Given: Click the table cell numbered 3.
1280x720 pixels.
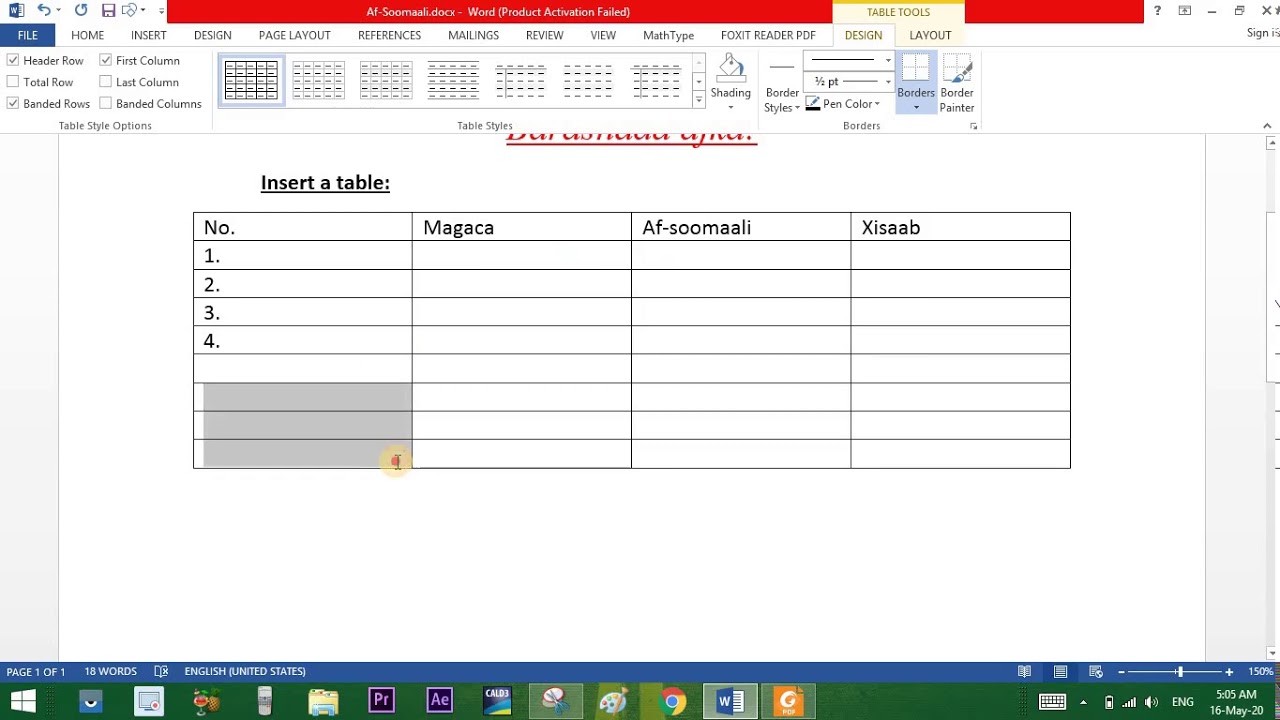Looking at the screenshot, I should pyautogui.click(x=302, y=312).
